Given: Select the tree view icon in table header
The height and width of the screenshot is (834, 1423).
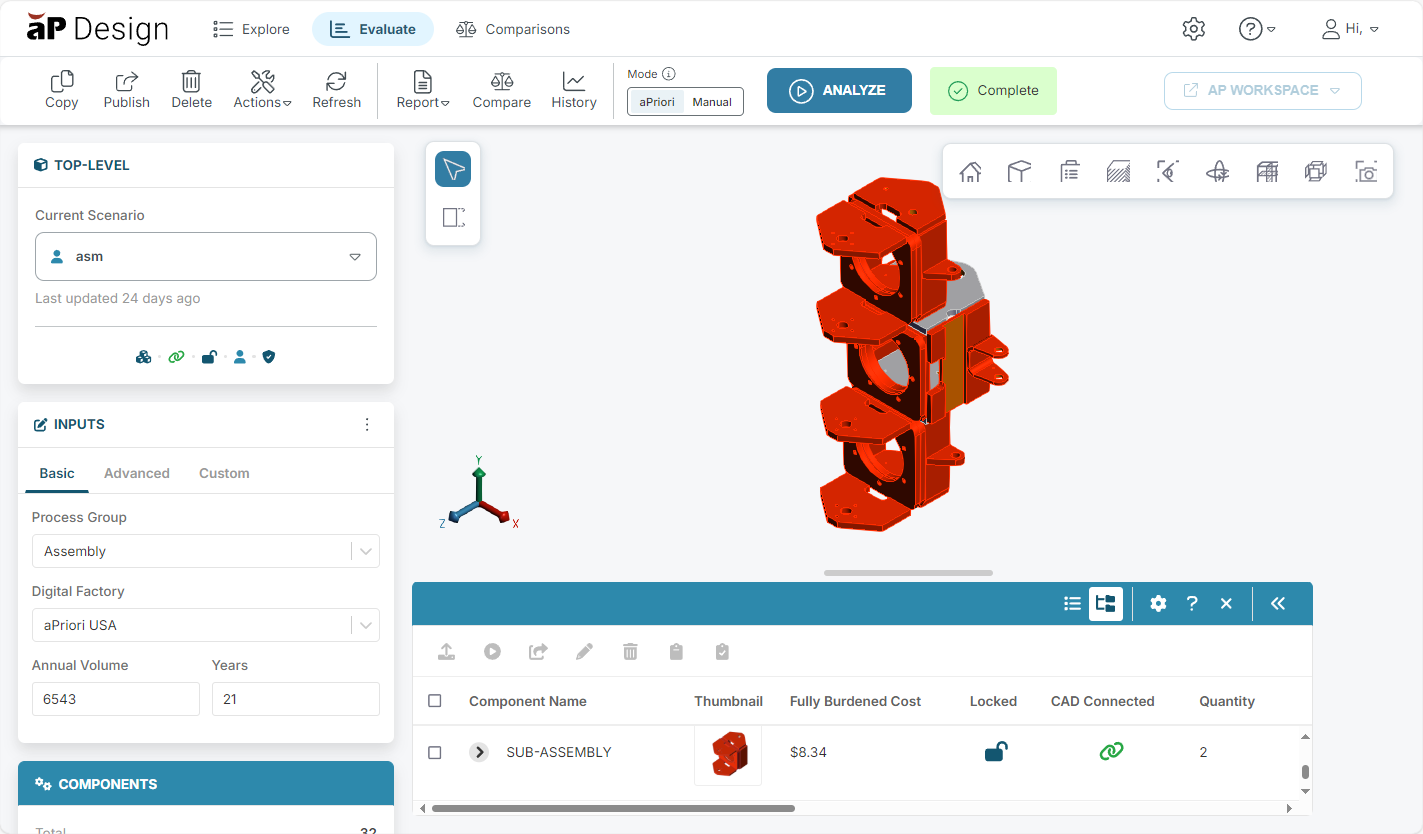Looking at the screenshot, I should coord(1106,603).
